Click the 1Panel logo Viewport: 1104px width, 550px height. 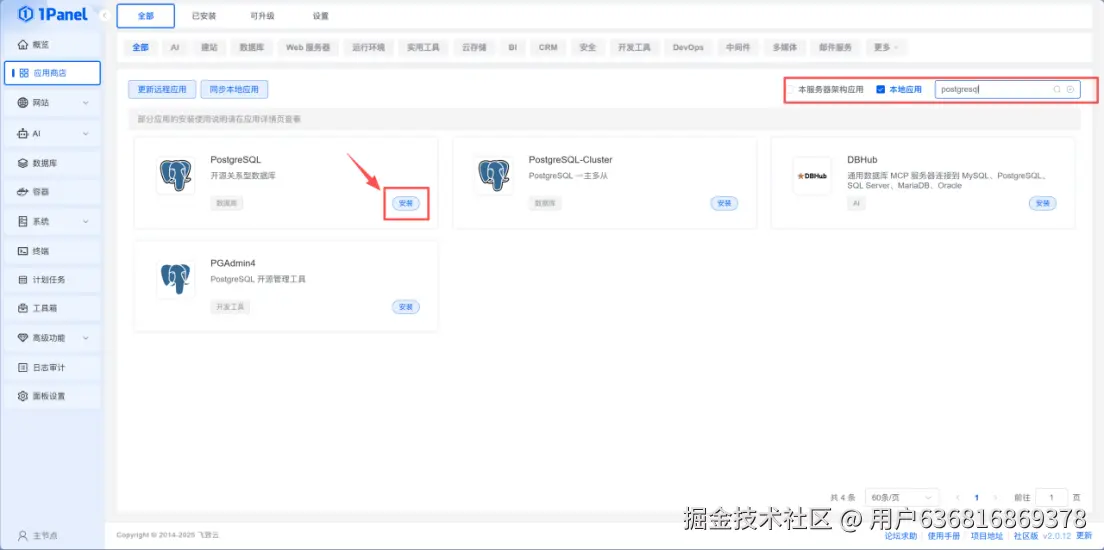point(53,14)
